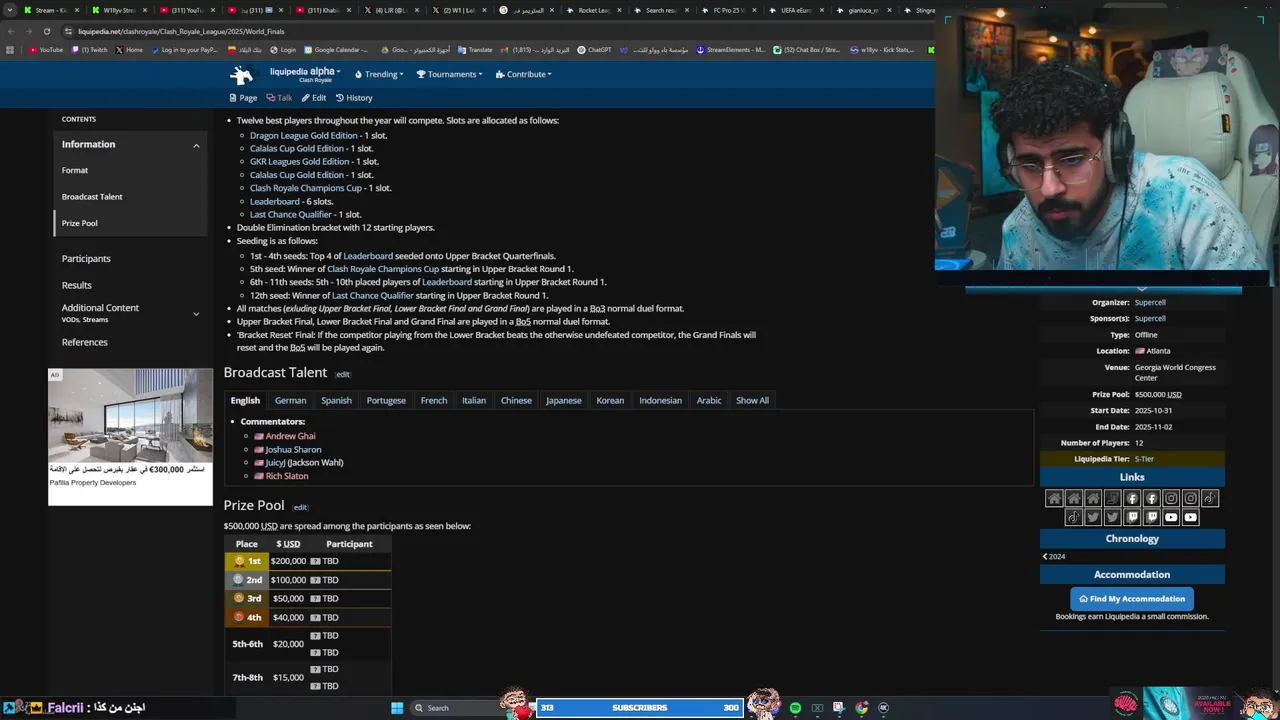The width and height of the screenshot is (1280, 720).
Task: Open Google Chrome from the taskbar
Action: coord(862,708)
